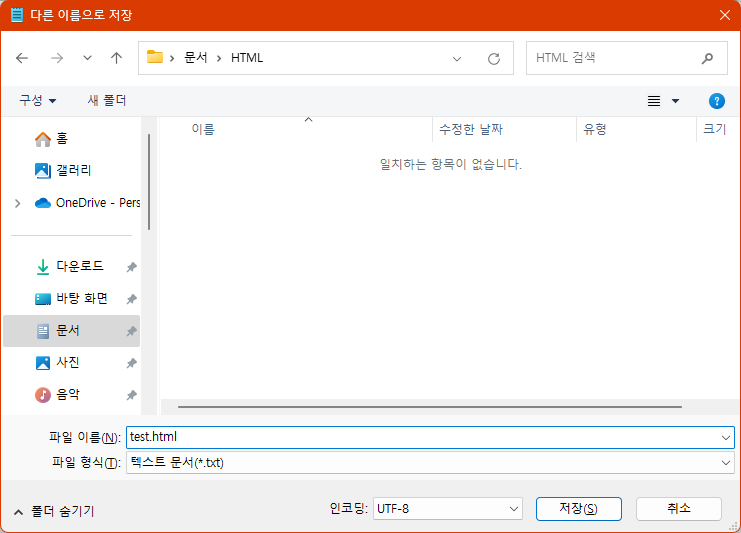Select 문서 in the address breadcrumb

coord(196,58)
